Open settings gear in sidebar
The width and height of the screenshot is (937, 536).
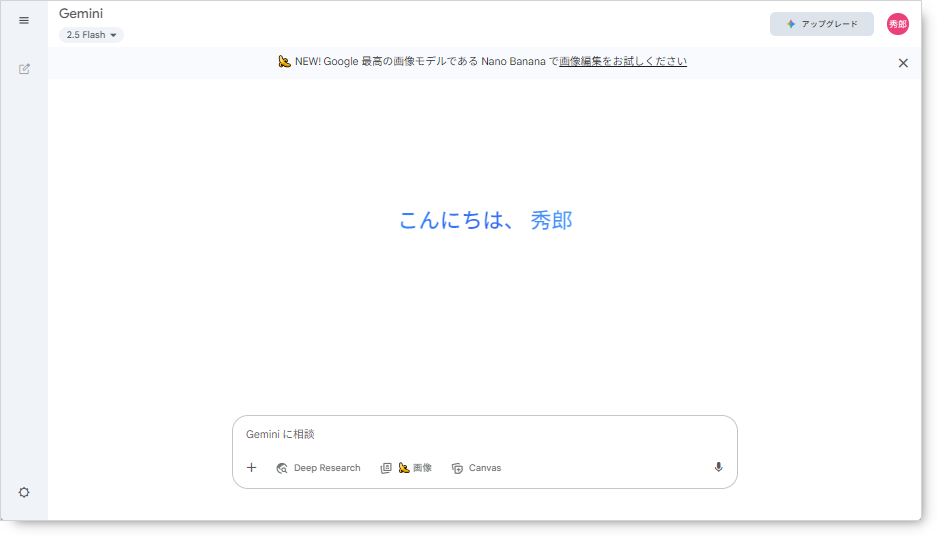24,492
